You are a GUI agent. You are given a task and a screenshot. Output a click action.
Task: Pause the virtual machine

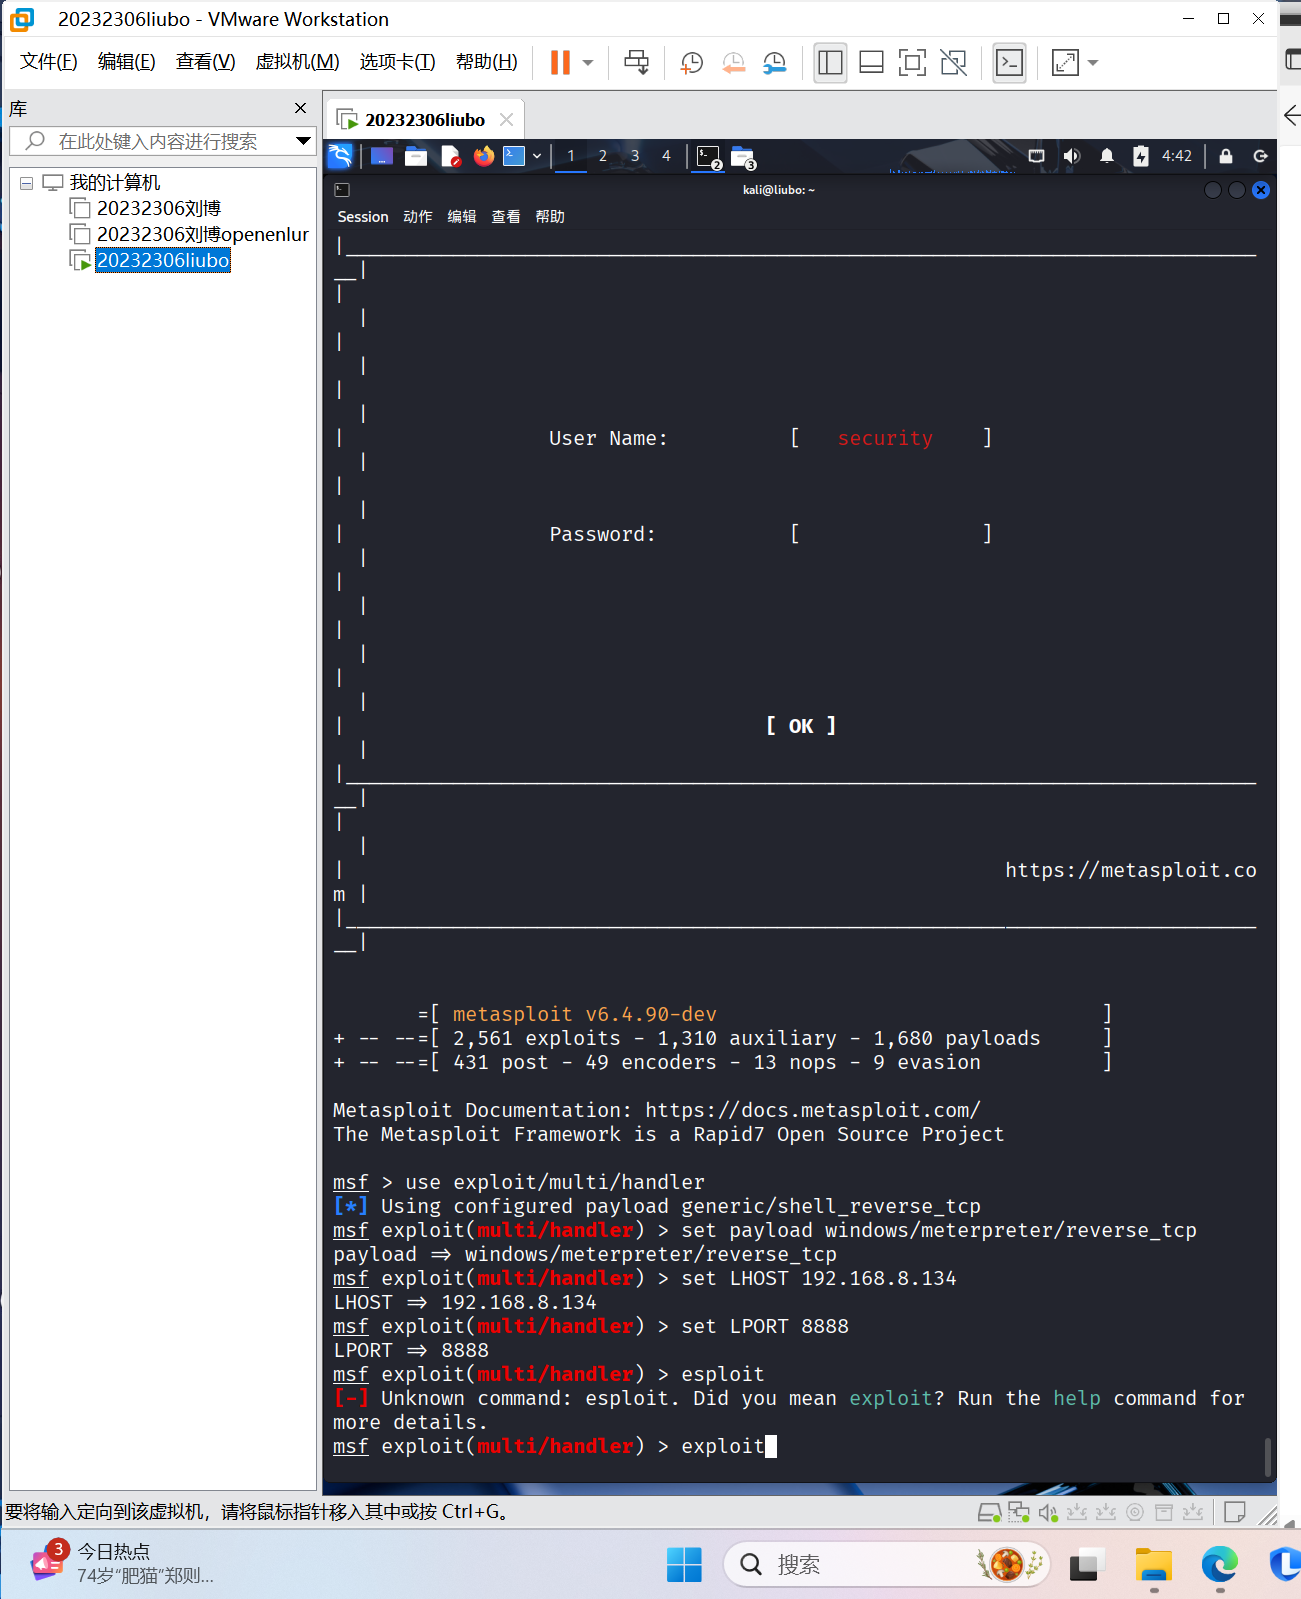(560, 63)
